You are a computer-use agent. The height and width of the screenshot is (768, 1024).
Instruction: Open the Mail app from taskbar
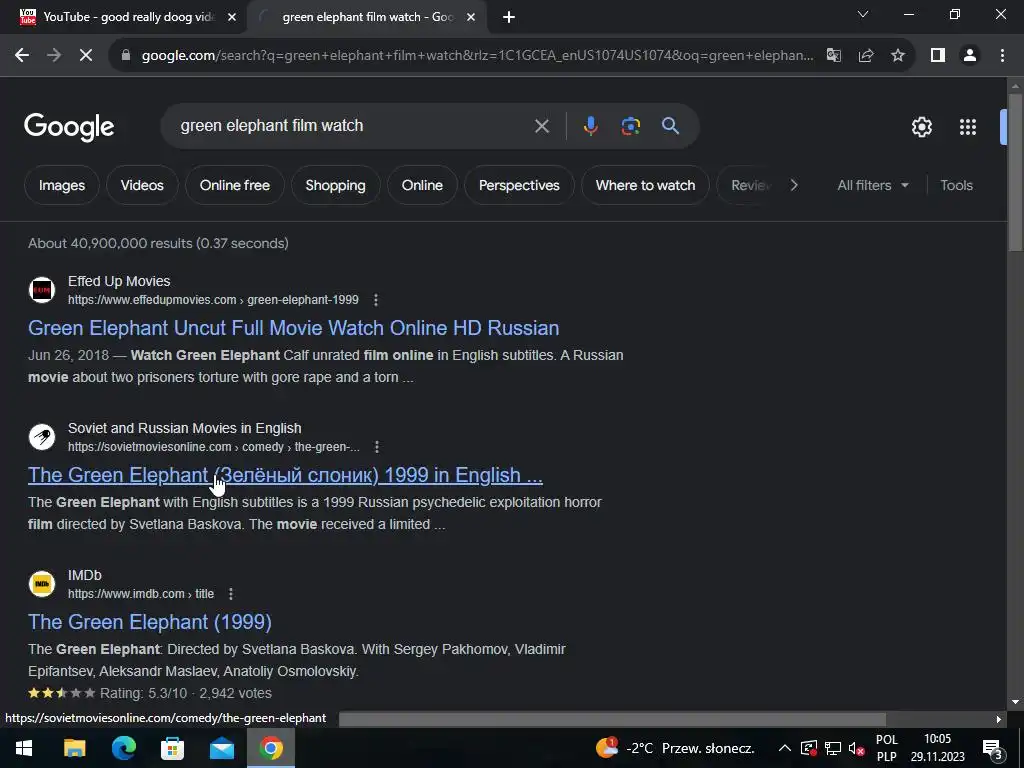tap(222, 748)
